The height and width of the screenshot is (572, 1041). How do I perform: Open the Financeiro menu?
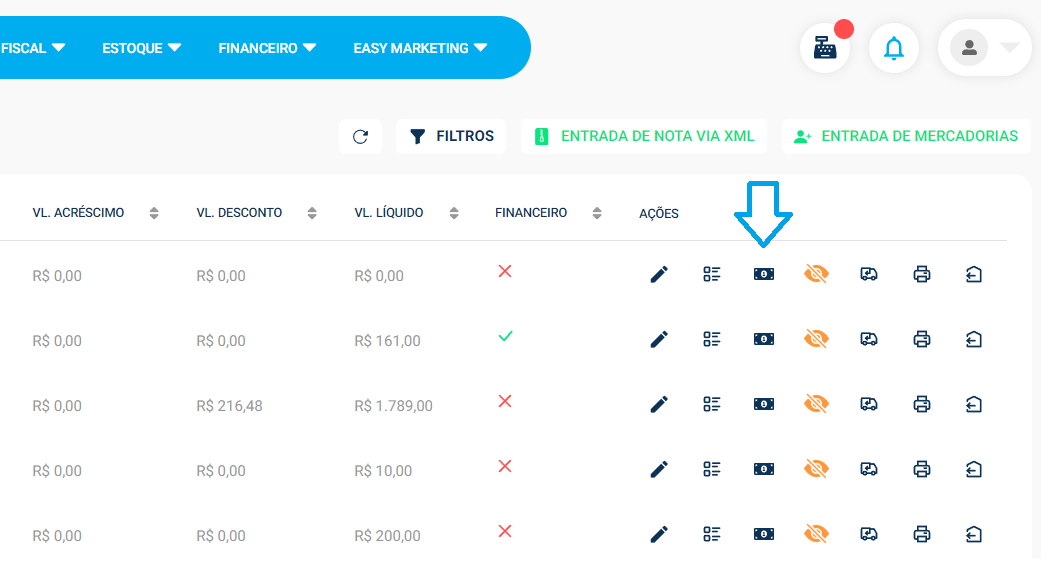pos(267,48)
